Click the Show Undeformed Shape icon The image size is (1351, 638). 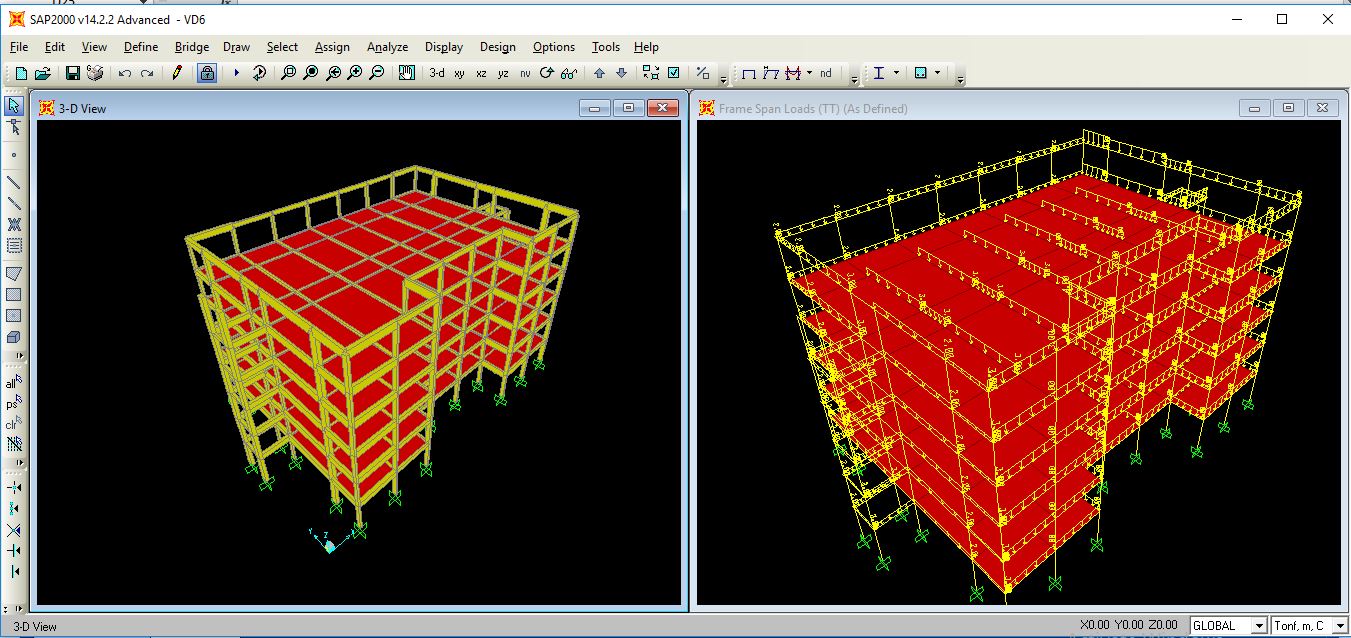(x=748, y=73)
